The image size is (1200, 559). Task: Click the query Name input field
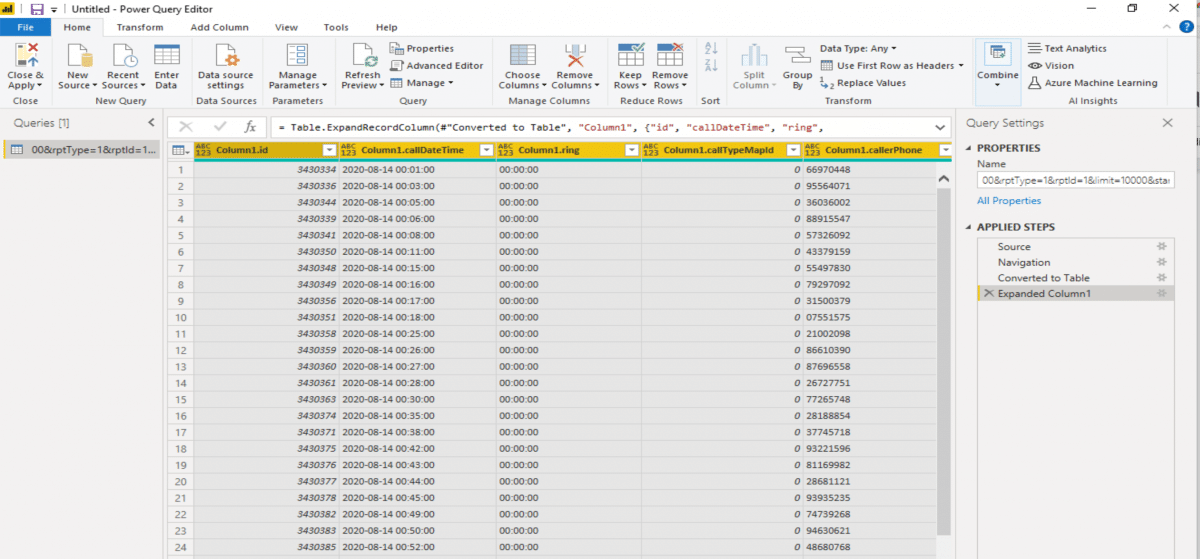tap(1075, 180)
